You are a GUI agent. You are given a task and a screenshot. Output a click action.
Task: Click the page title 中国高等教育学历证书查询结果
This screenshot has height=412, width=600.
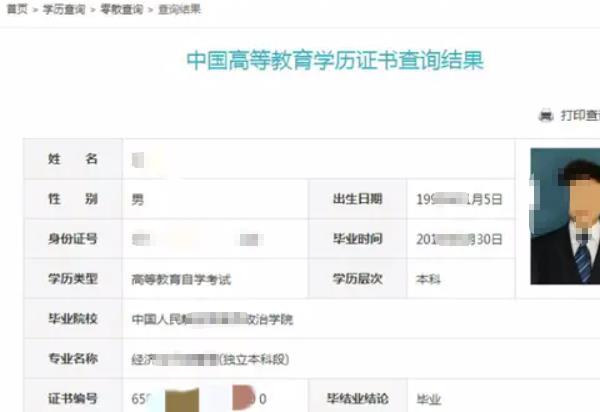(335, 60)
